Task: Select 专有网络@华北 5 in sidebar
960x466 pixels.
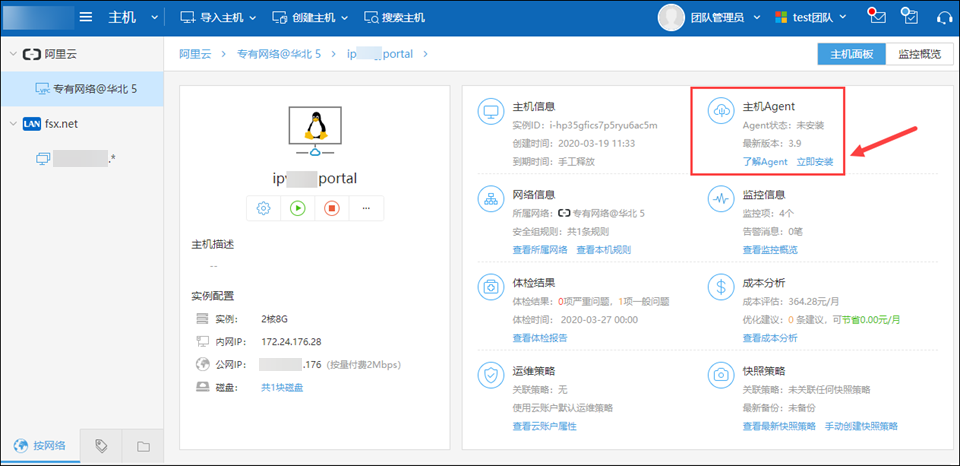Action: 81,89
